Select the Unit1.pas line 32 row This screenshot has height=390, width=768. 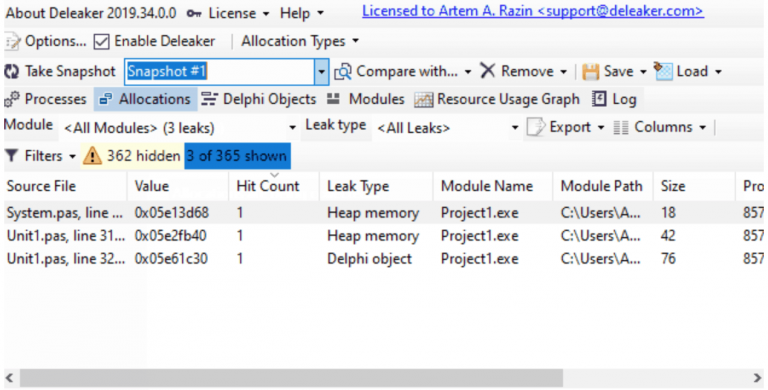pos(384,259)
